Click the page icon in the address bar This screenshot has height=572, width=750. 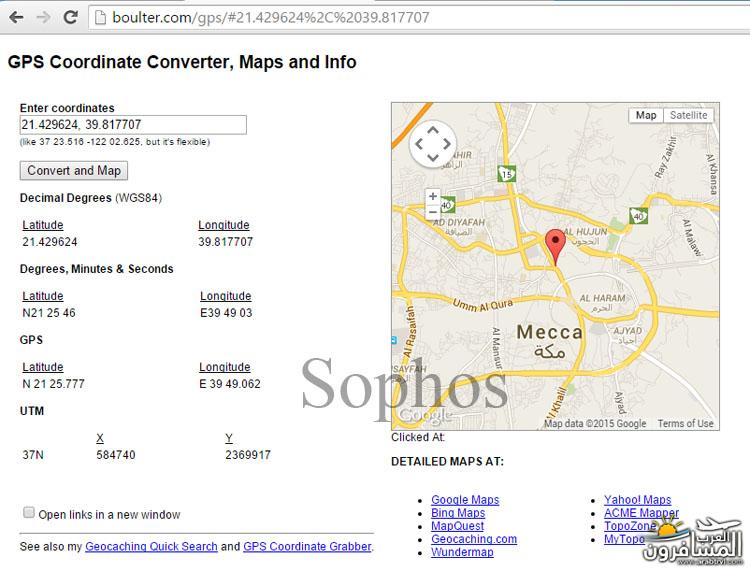tap(100, 18)
